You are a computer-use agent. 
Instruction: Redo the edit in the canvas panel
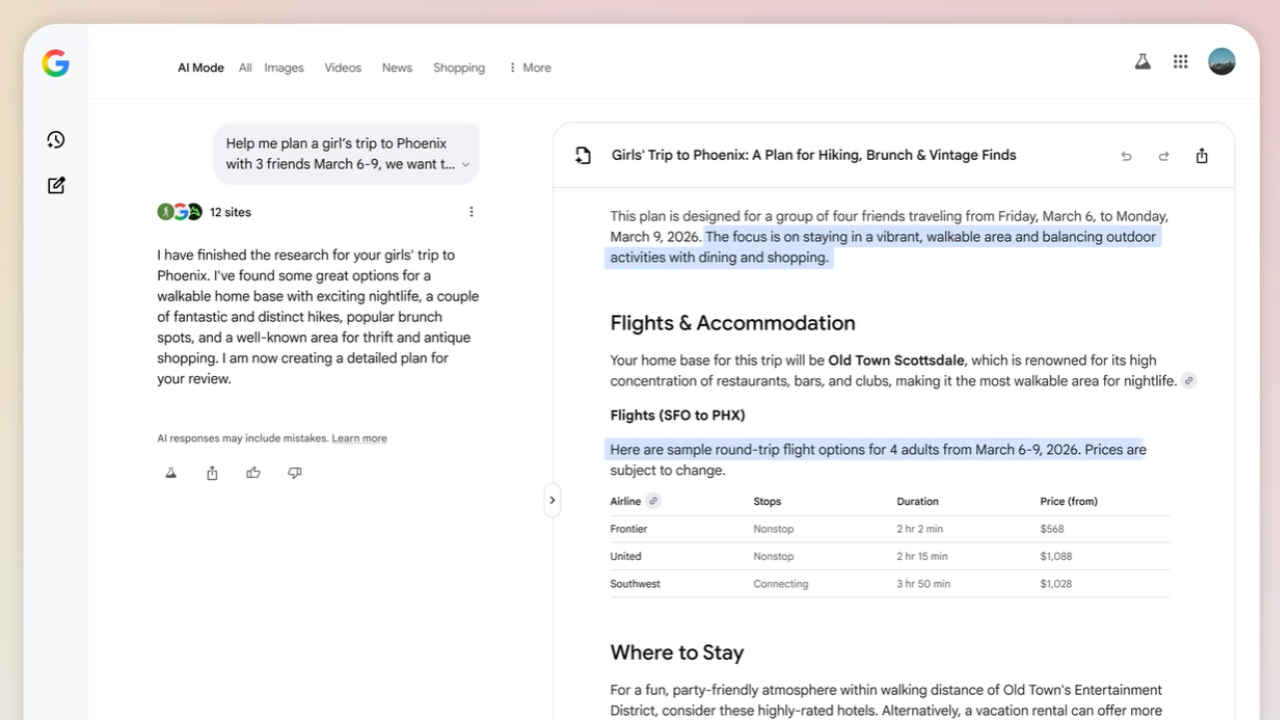click(1164, 156)
